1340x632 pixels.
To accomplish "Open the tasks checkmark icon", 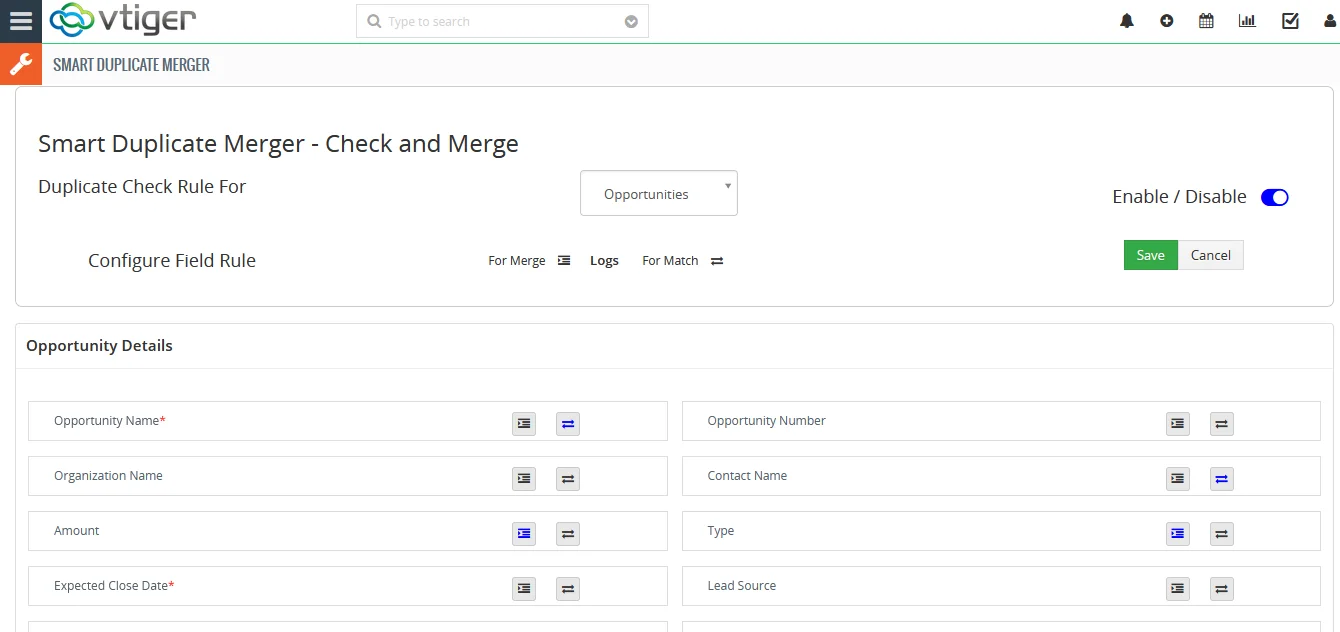I will (1290, 21).
